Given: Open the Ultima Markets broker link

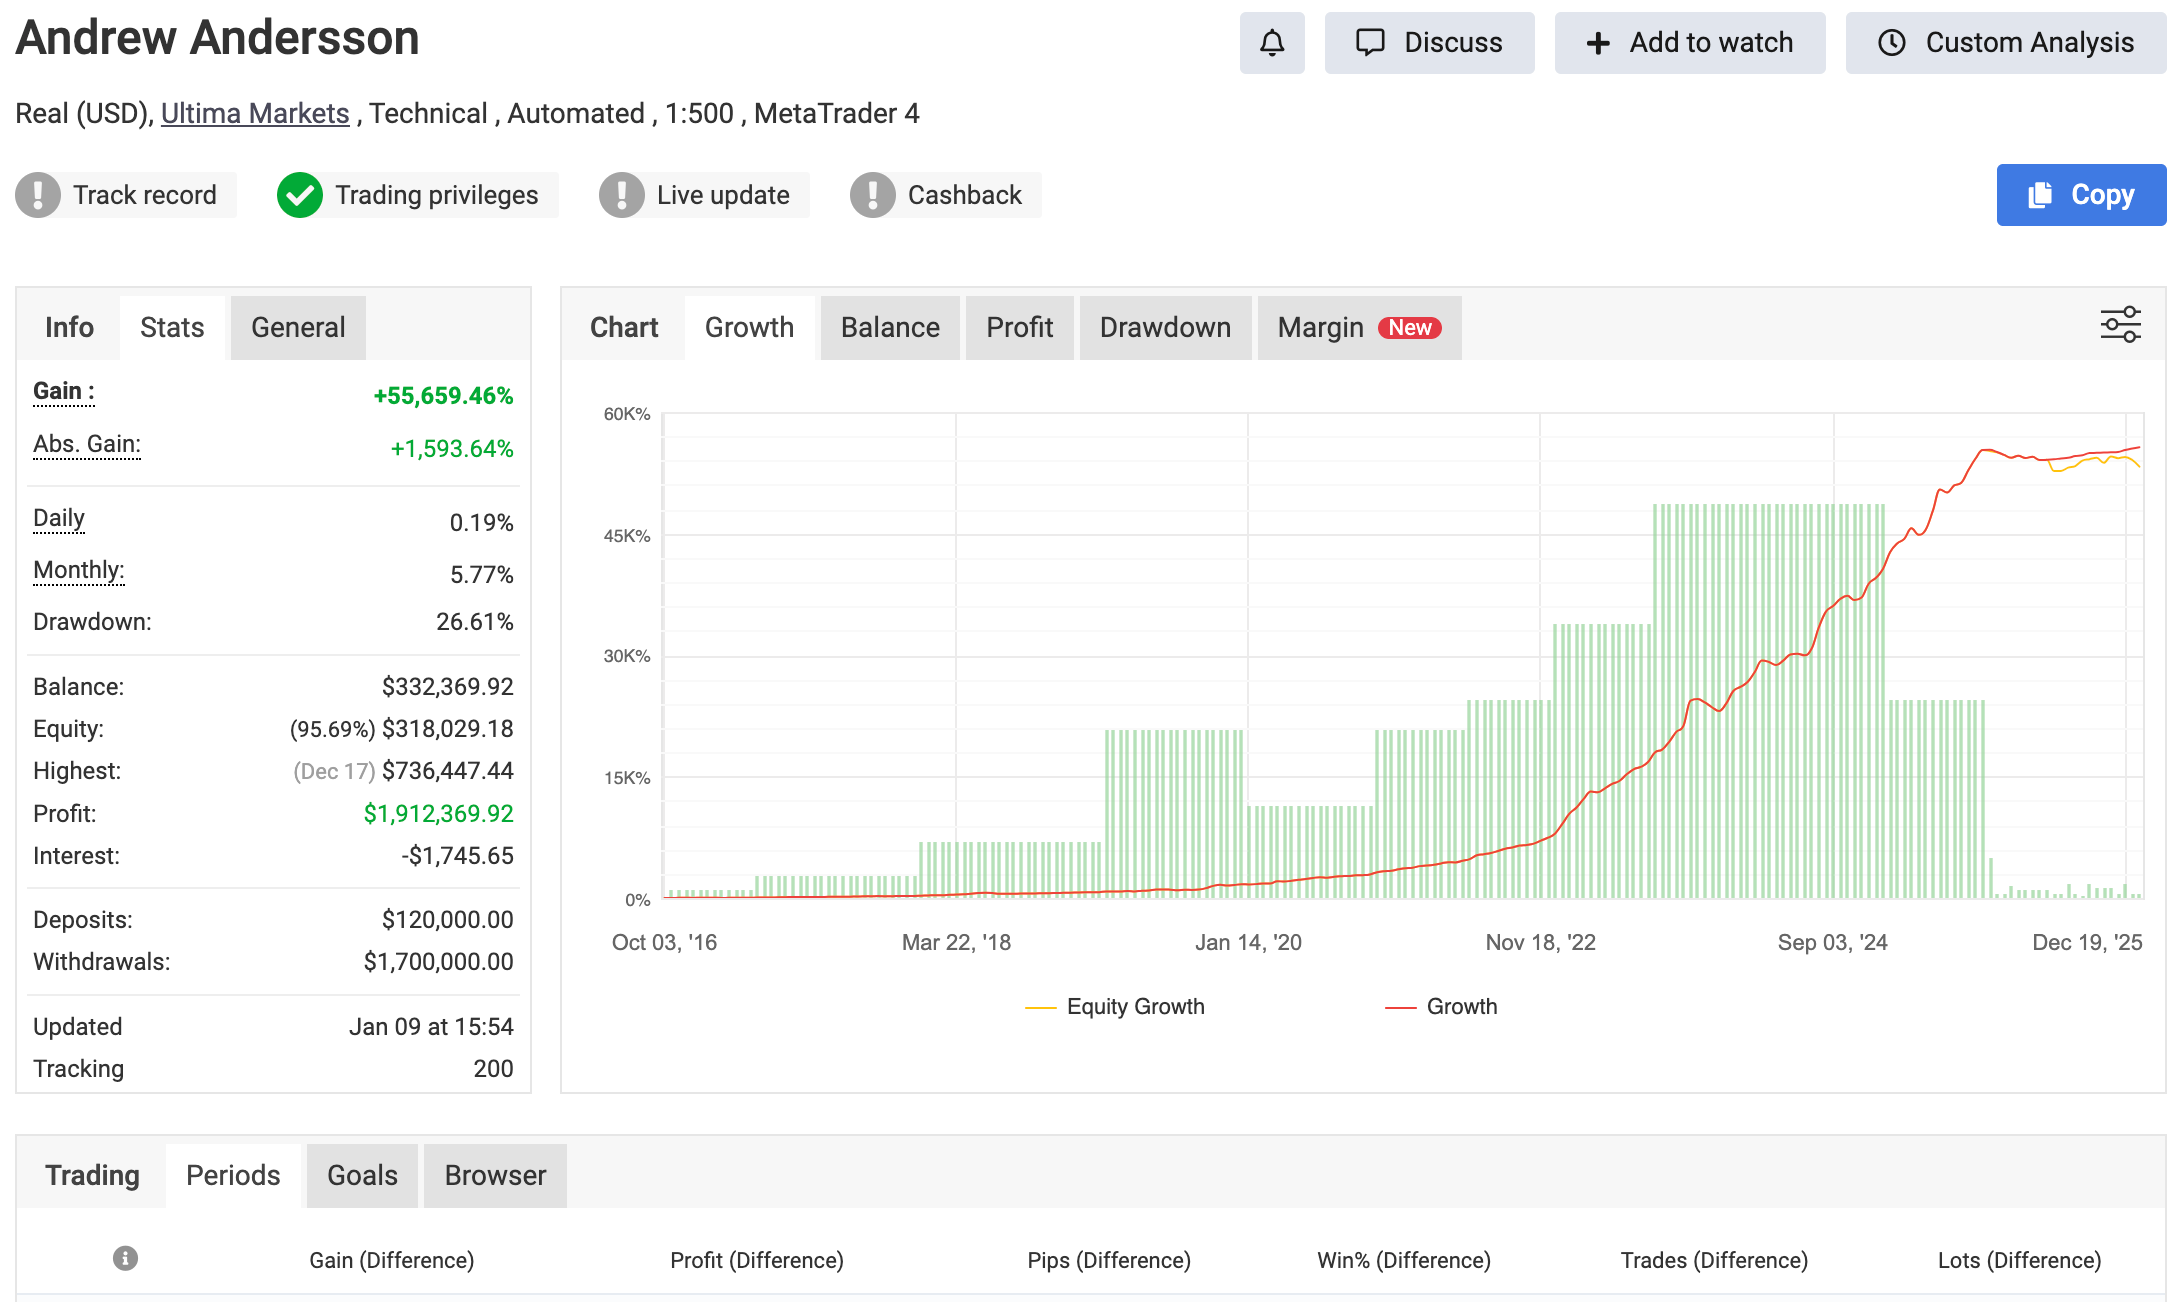Looking at the screenshot, I should pos(255,114).
